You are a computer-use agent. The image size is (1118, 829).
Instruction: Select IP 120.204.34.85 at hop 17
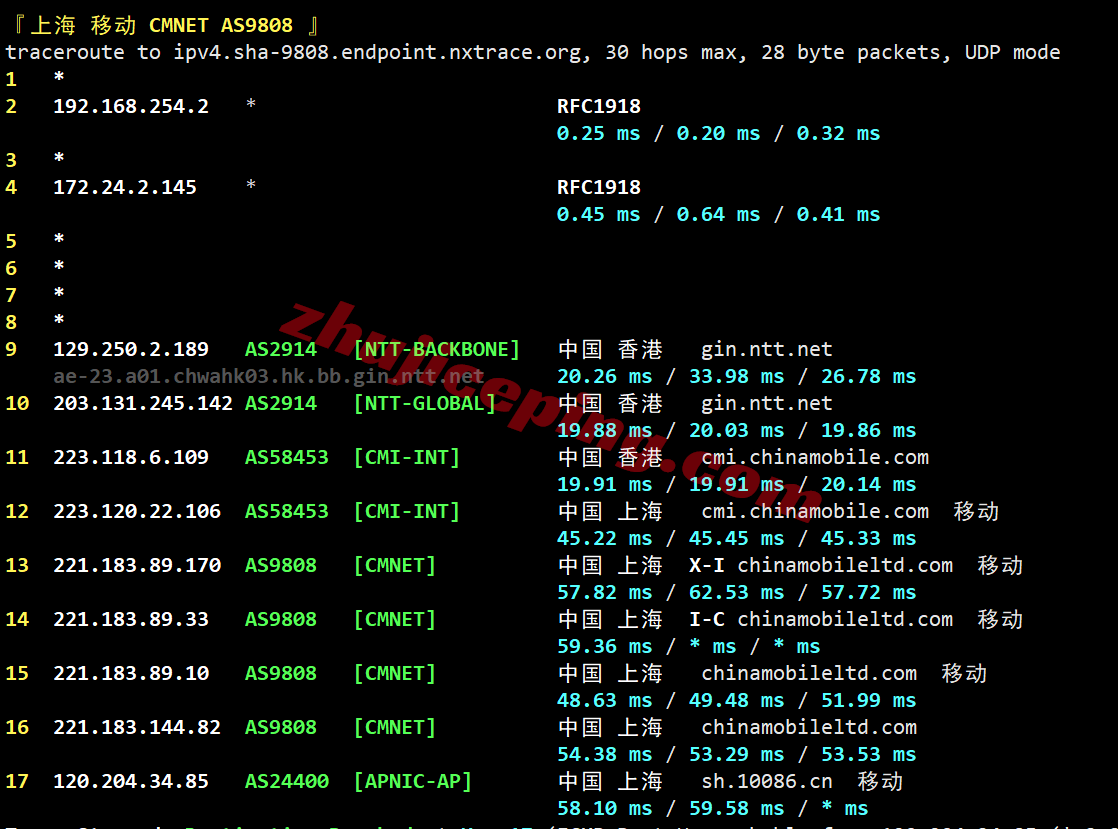(131, 781)
